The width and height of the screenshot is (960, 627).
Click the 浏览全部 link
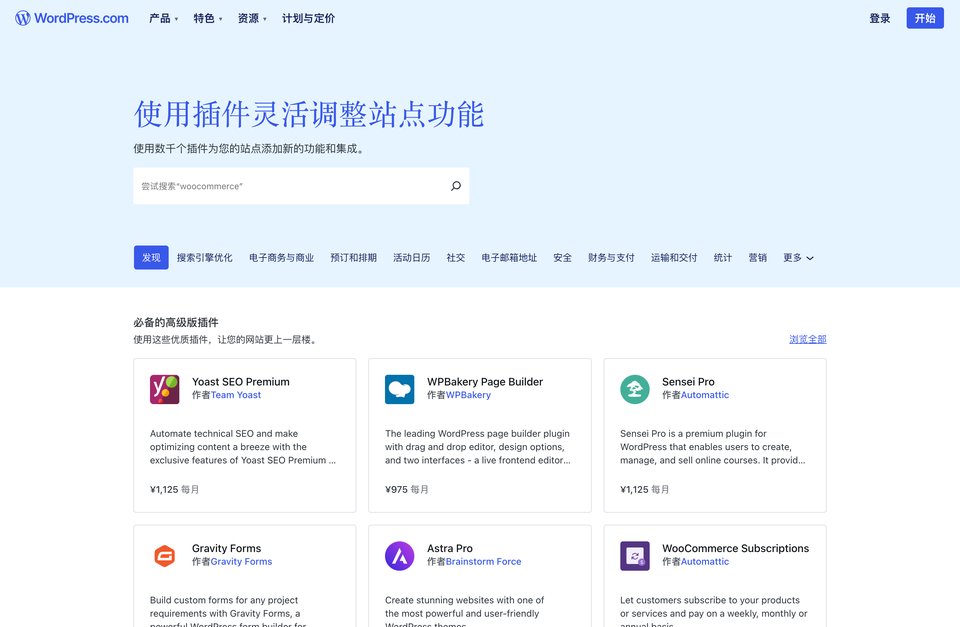pyautogui.click(x=808, y=339)
